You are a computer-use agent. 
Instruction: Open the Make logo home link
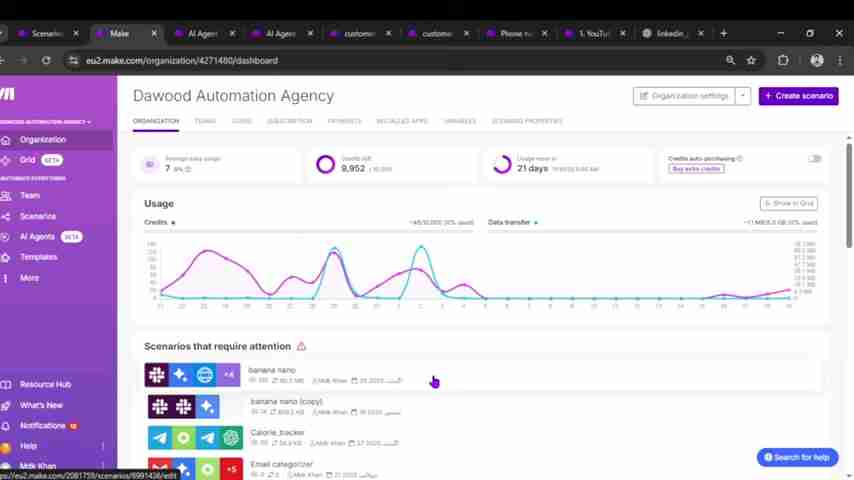8,94
